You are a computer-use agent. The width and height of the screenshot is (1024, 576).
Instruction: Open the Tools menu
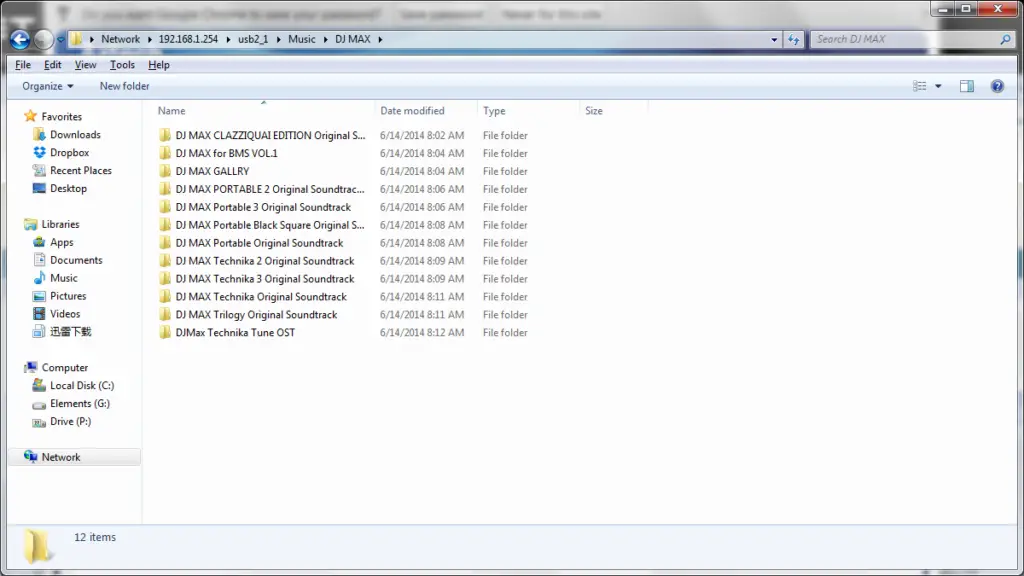click(122, 65)
